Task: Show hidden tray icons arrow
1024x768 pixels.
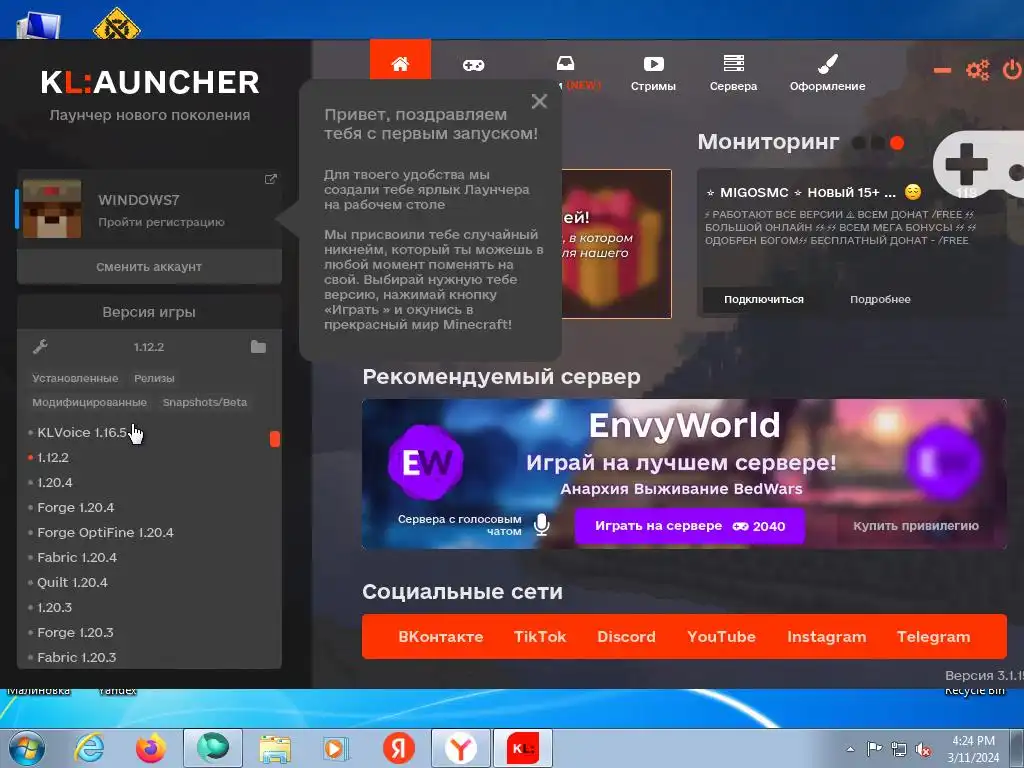Action: pyautogui.click(x=850, y=750)
